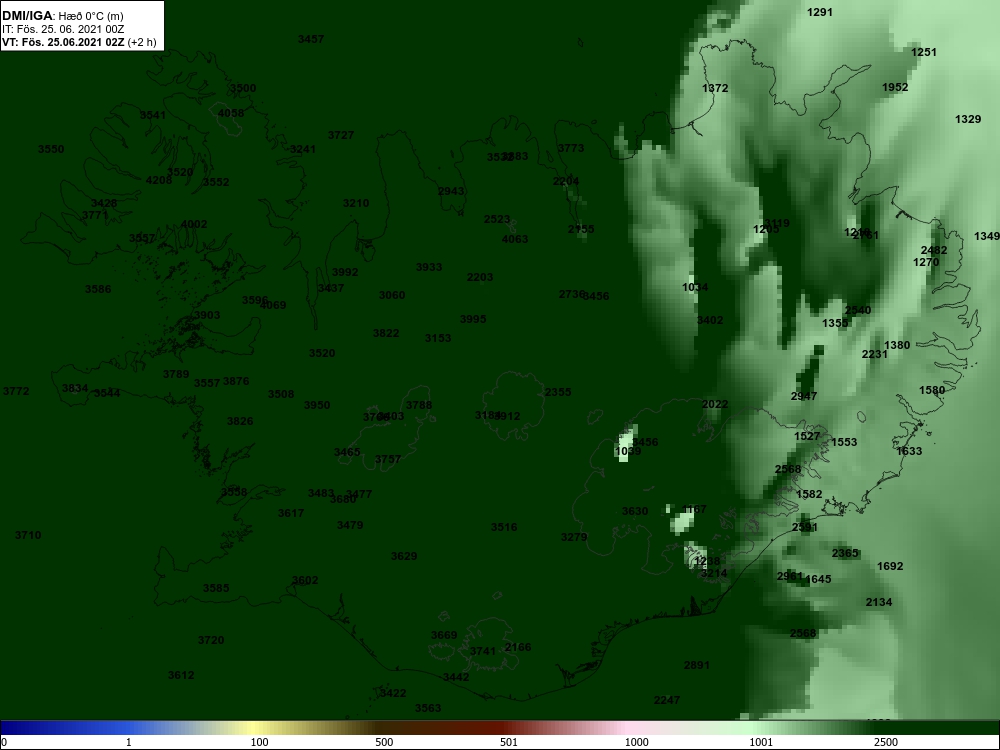Select the 2891 value
This screenshot has height=750, width=1000.
click(x=696, y=666)
